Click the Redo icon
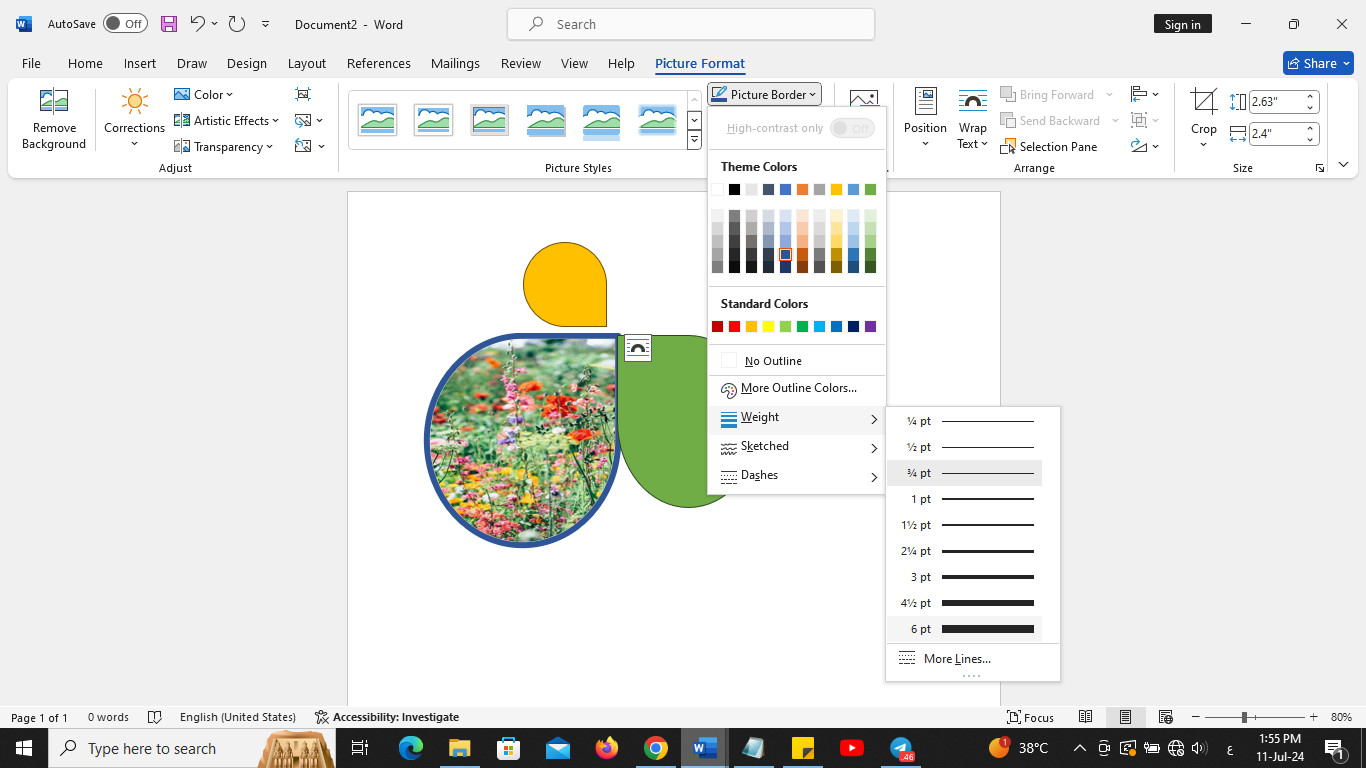This screenshot has height=768, width=1366. click(236, 24)
